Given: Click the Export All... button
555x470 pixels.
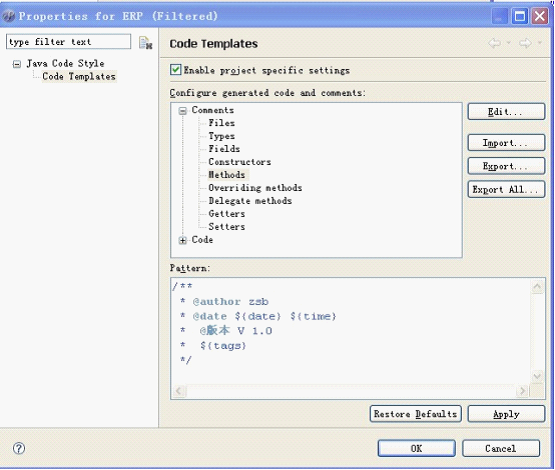Looking at the screenshot, I should [x=506, y=190].
